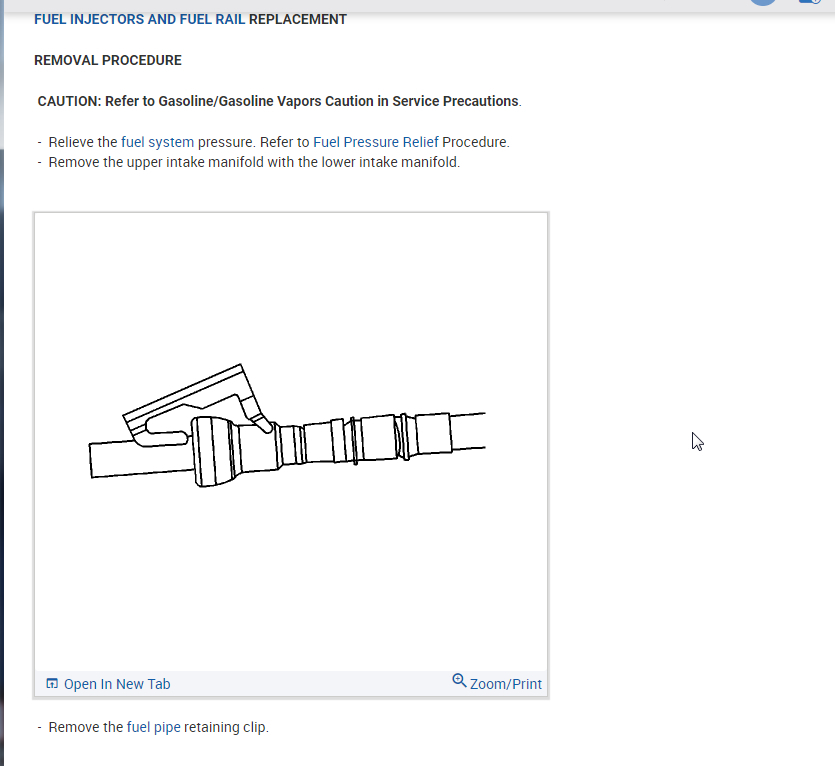
Task: Click the open-in-new-tab icon
Action: [x=52, y=683]
